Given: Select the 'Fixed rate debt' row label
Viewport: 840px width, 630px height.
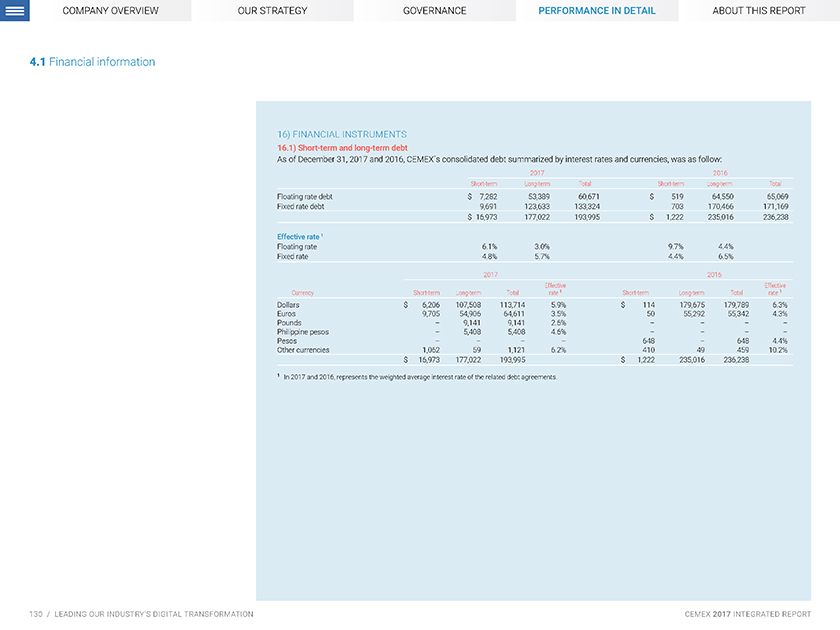Looking at the screenshot, I should (301, 206).
